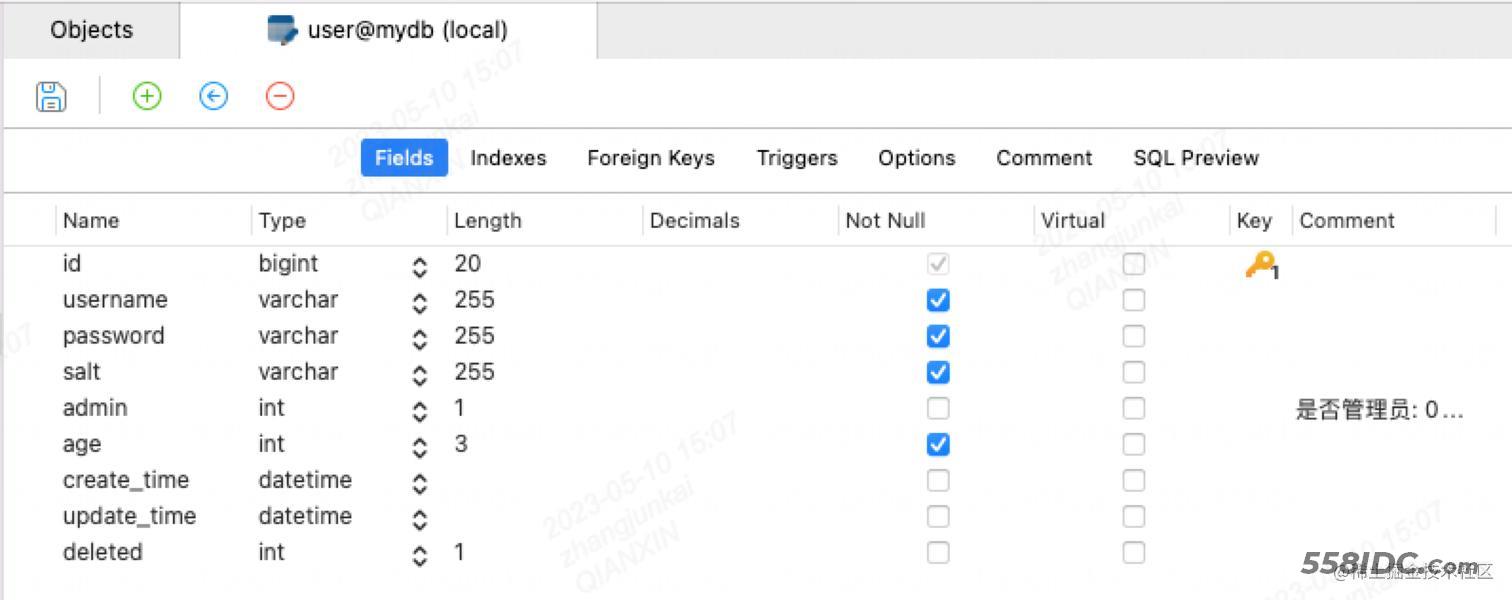Click the blue insert field icon
This screenshot has width=1512, height=600.
pyautogui.click(x=213, y=96)
